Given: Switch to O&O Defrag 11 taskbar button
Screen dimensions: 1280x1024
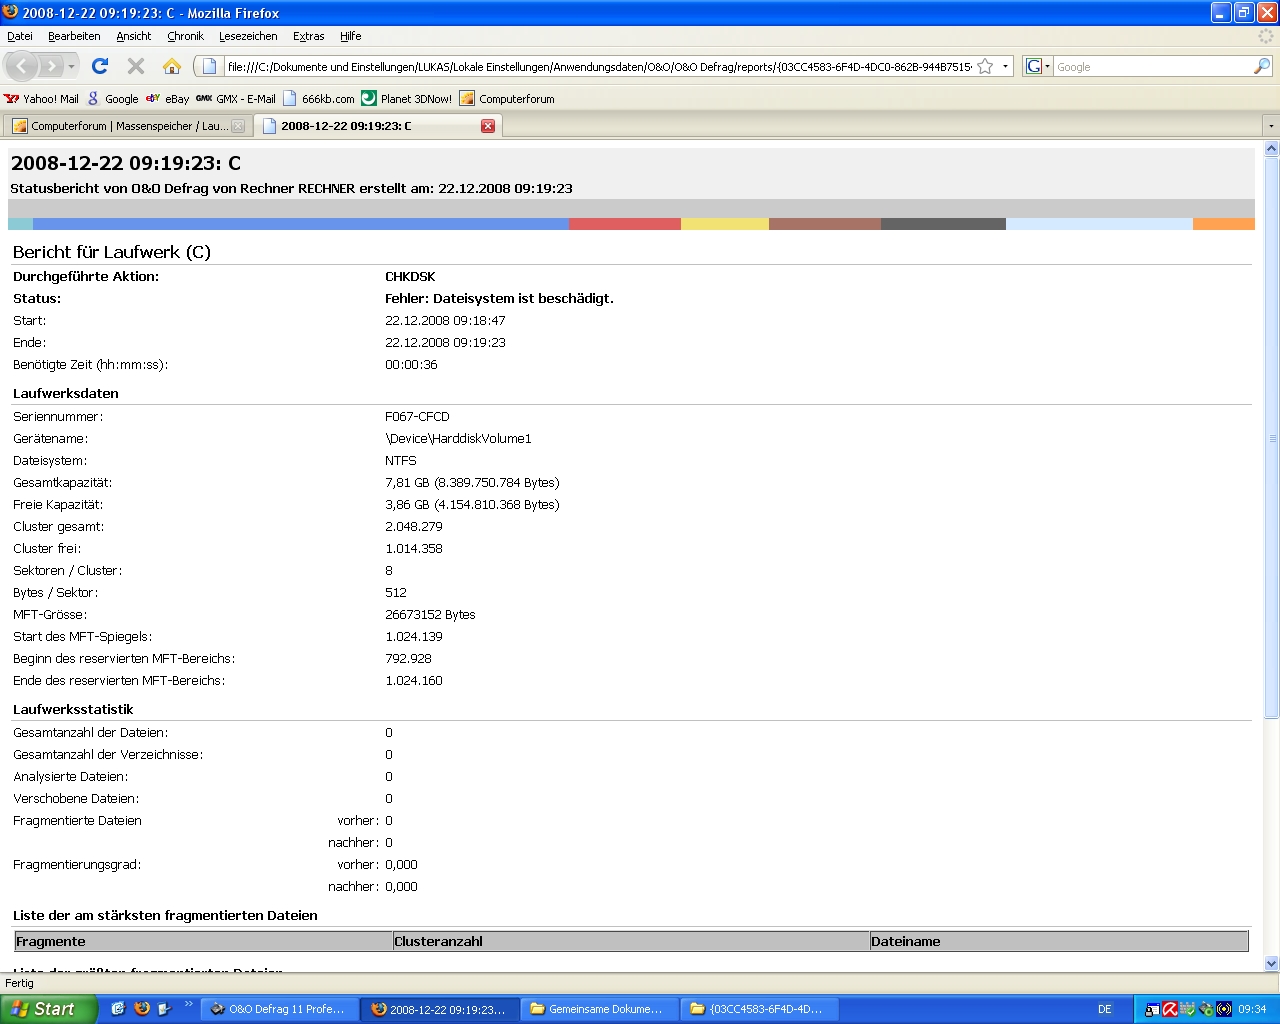Looking at the screenshot, I should [x=278, y=1009].
